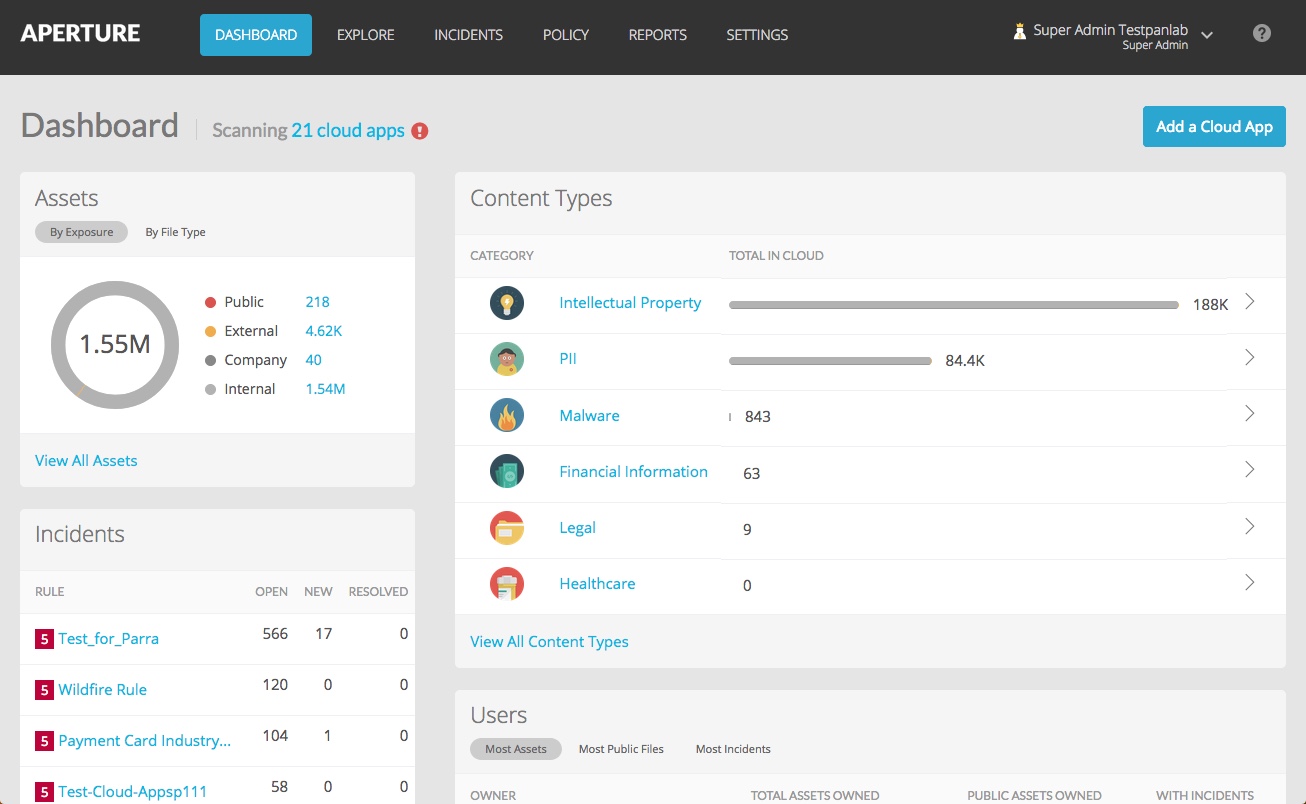Click the Intellectual Property progress bar
Viewport: 1306px width, 804px height.
tap(953, 303)
